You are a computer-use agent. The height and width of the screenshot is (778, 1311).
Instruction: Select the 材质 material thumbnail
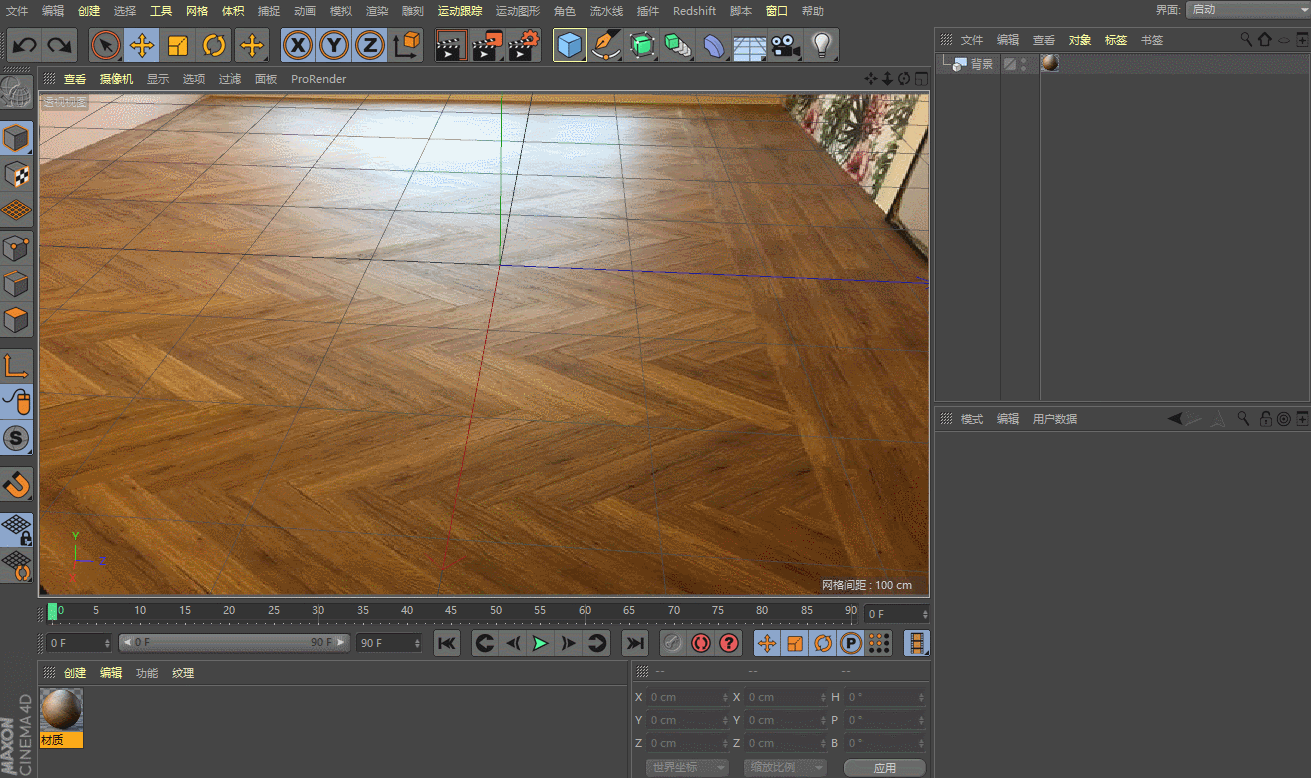click(x=61, y=710)
